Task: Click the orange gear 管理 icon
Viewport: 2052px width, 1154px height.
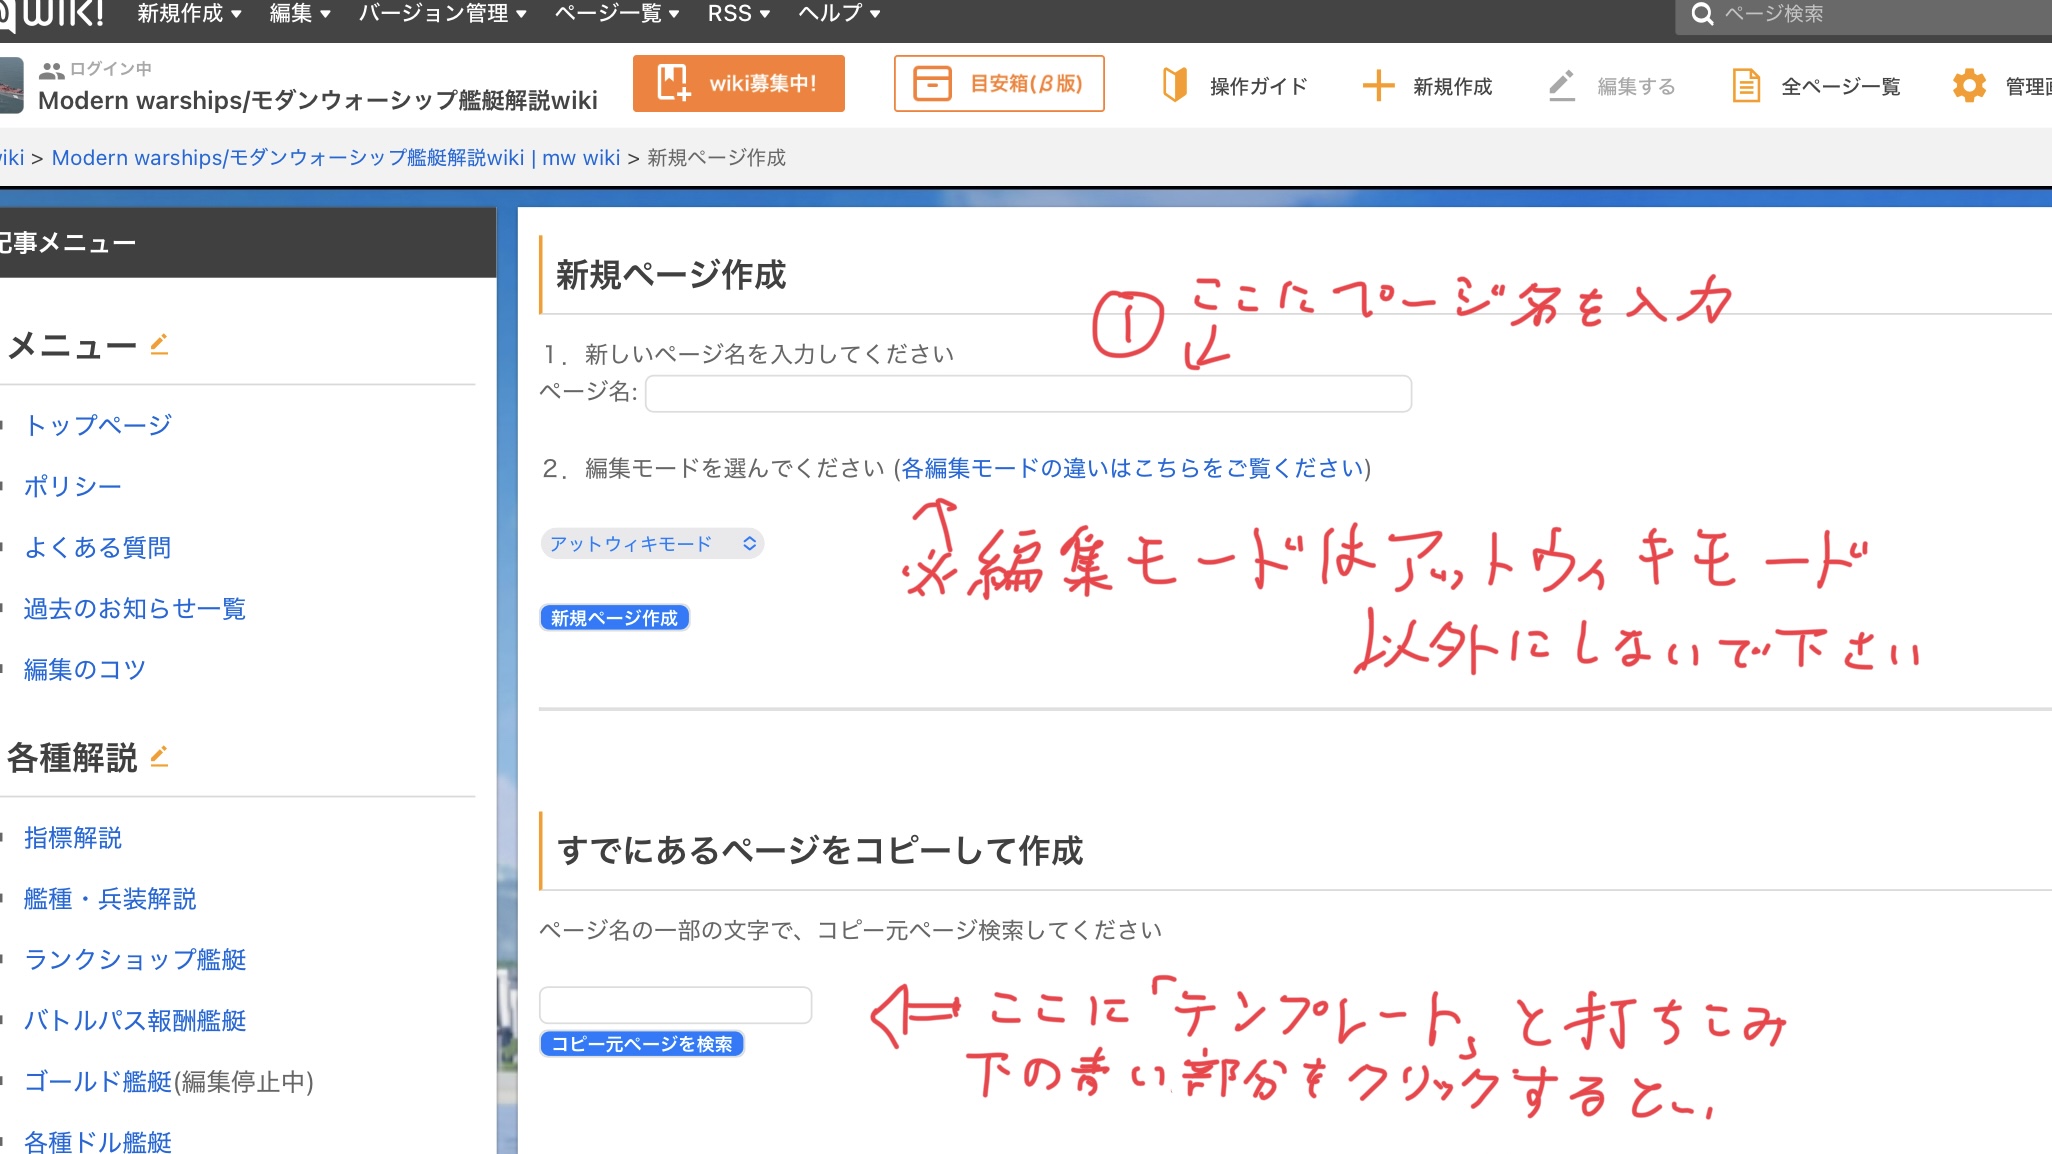Action: (x=1969, y=86)
